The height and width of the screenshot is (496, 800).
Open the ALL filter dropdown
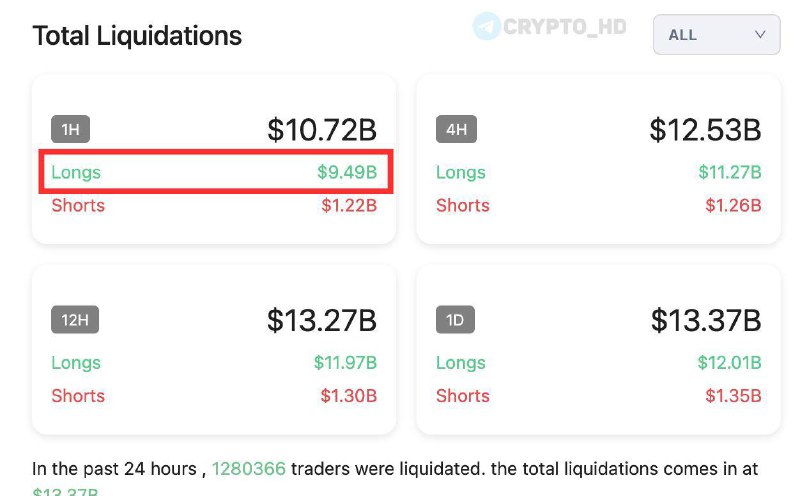[x=715, y=35]
